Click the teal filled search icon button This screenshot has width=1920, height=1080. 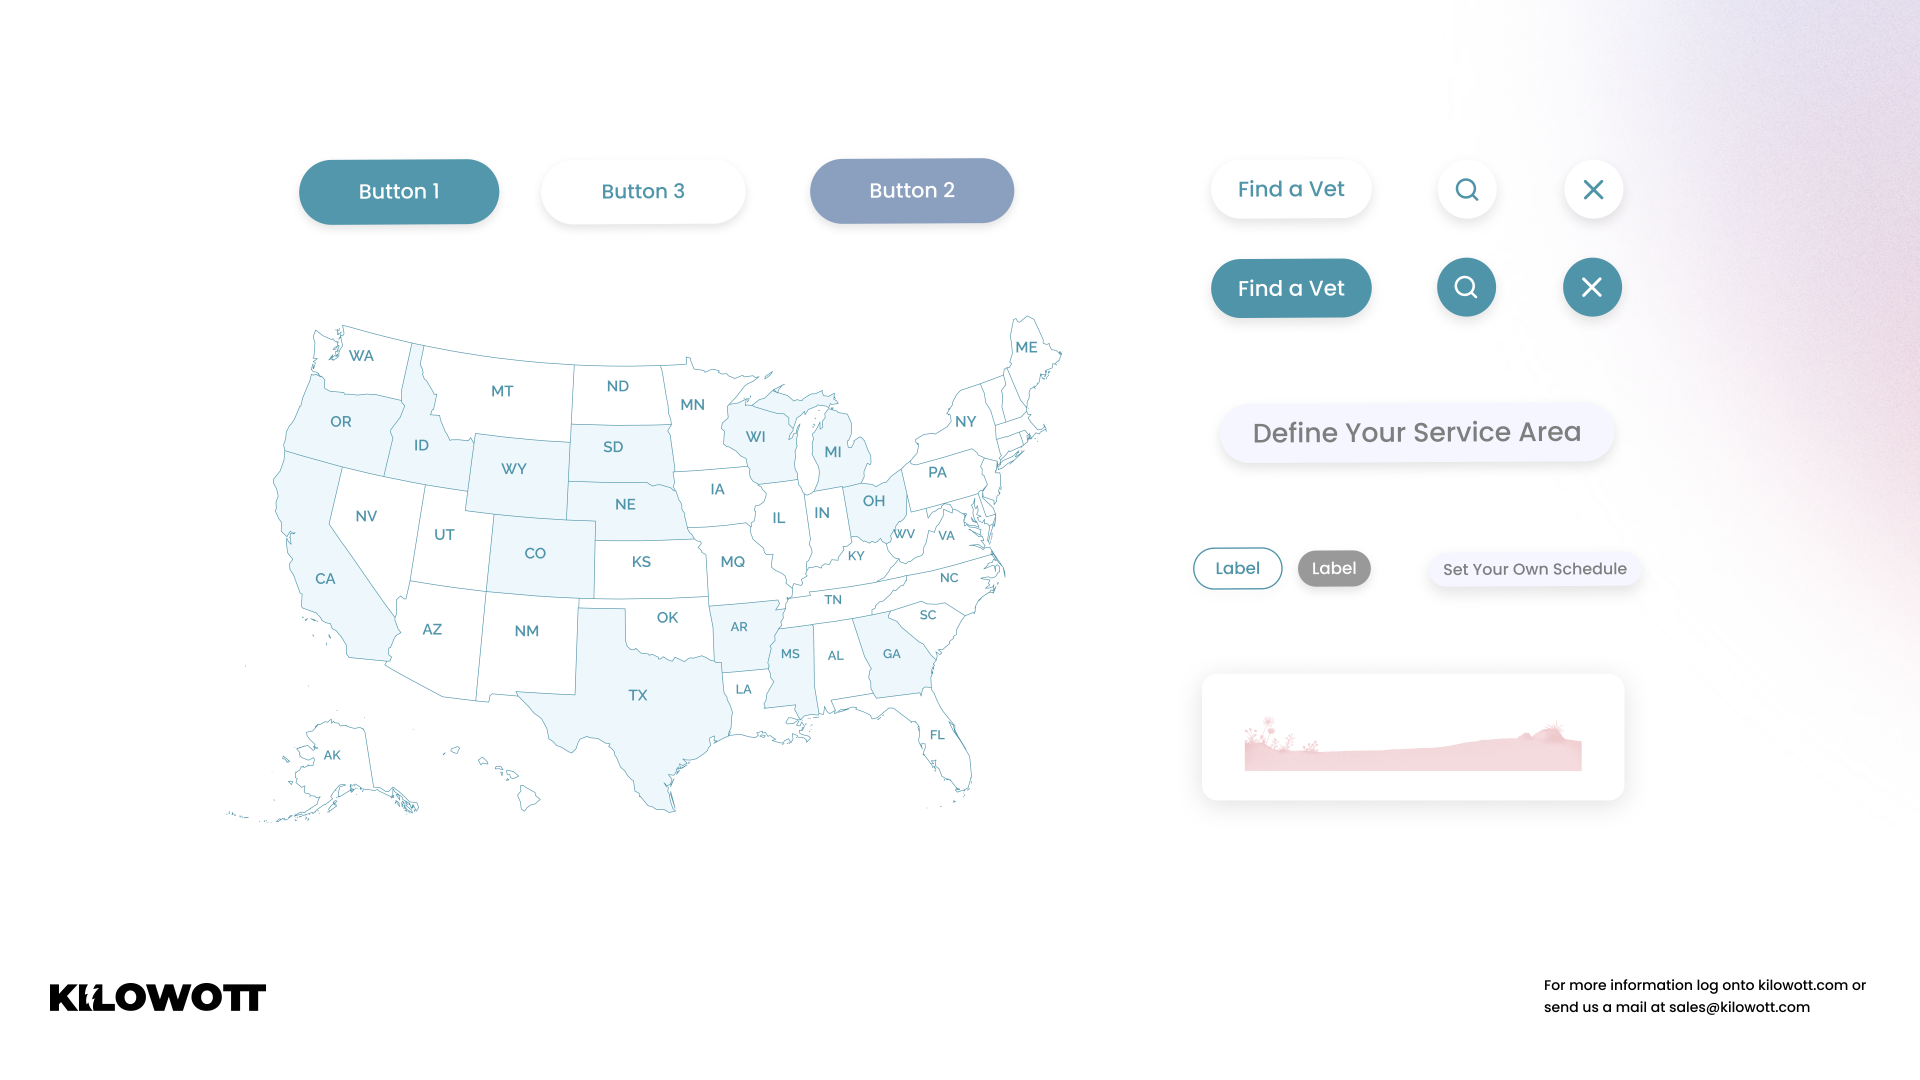(1466, 288)
